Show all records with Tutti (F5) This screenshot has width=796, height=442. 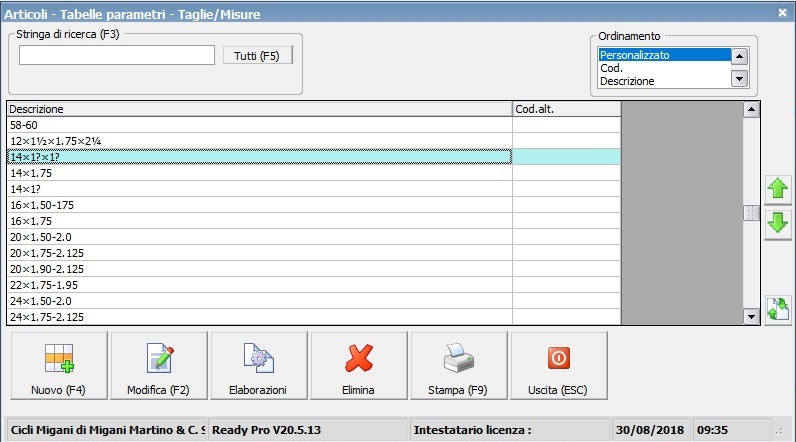click(257, 55)
